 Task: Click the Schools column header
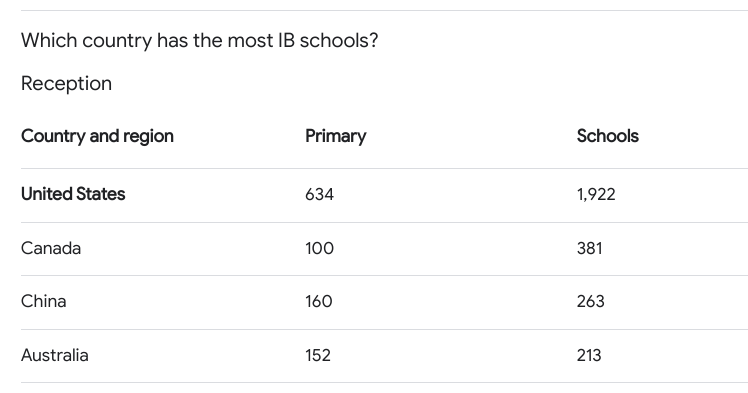(608, 136)
